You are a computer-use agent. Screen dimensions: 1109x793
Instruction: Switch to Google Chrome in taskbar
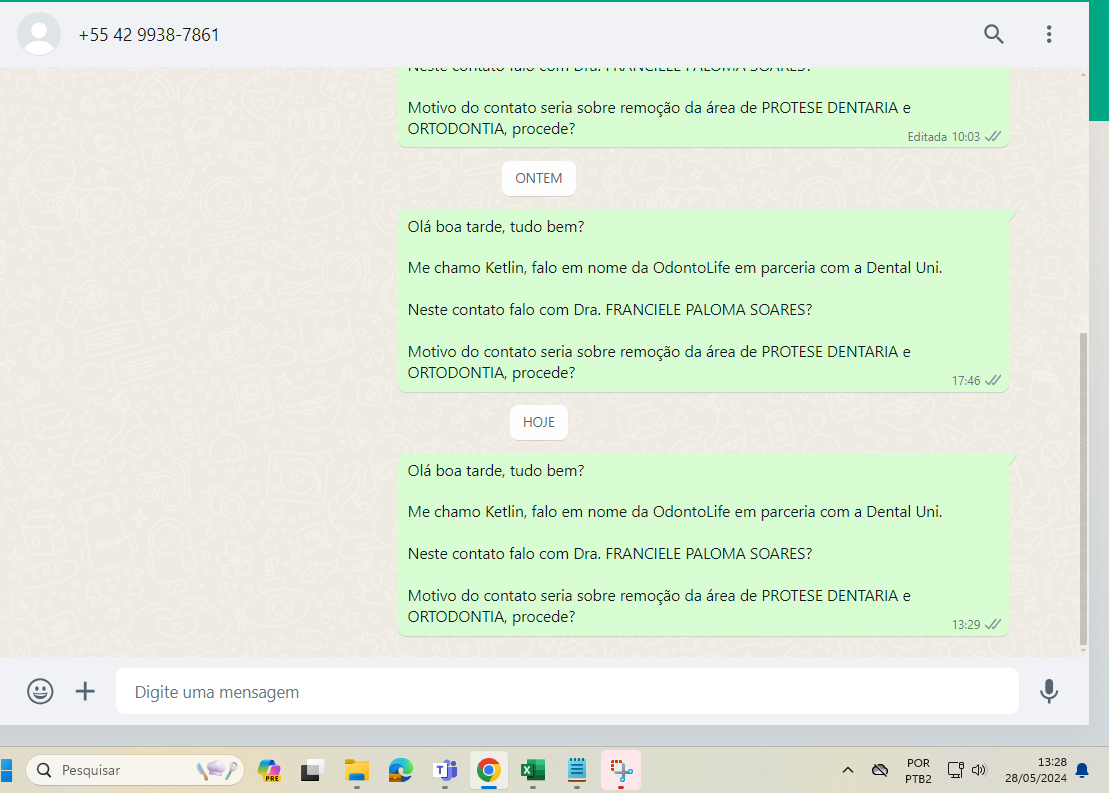[489, 770]
